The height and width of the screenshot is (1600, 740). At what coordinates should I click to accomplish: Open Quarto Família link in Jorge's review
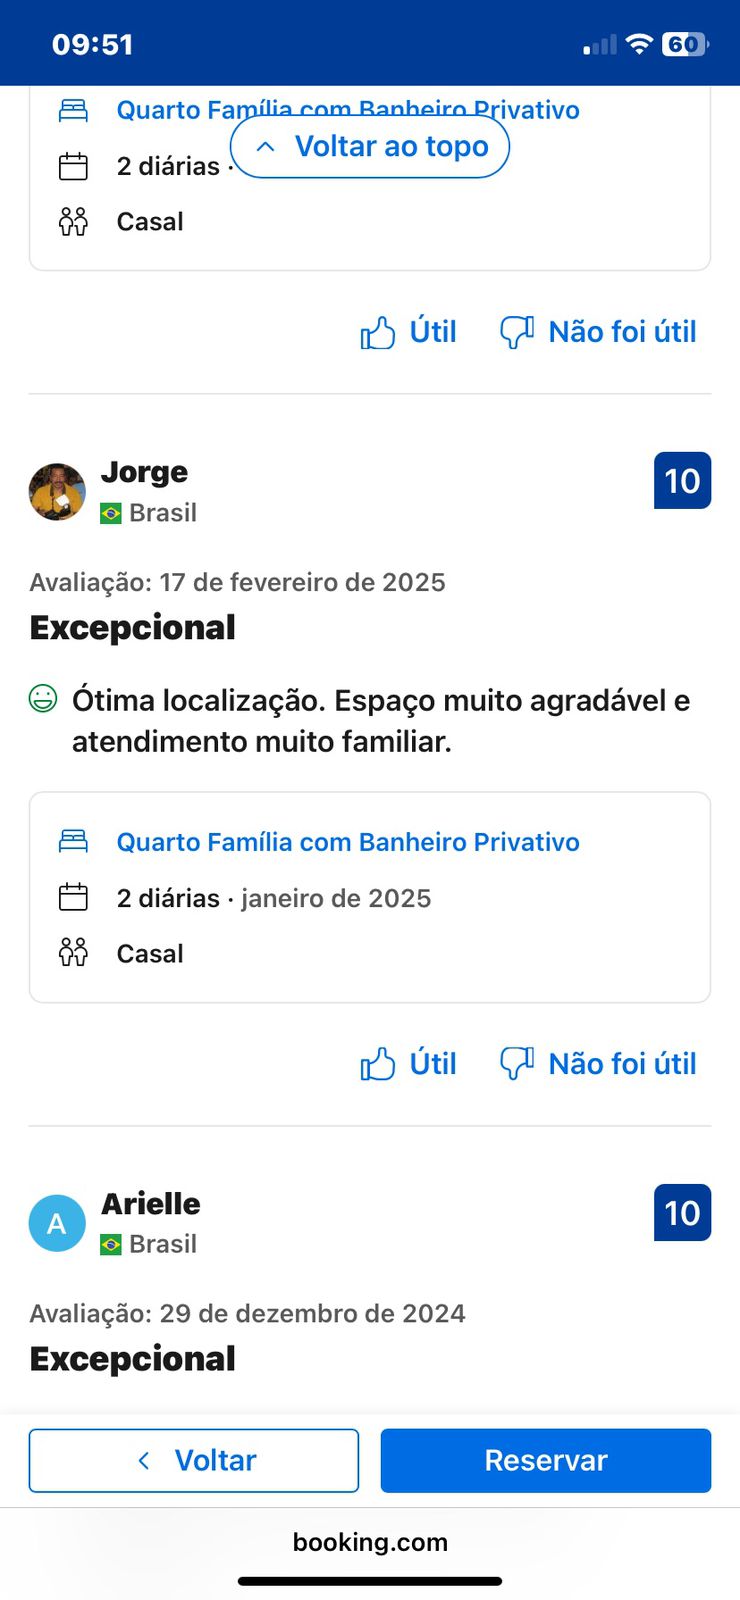[348, 842]
